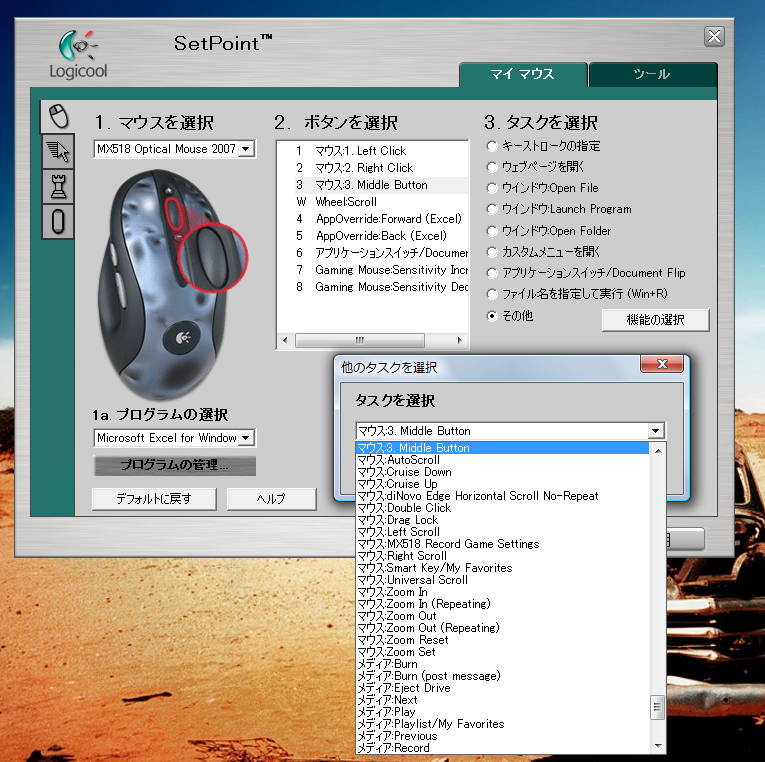Pick メディア:Burn (post message) task
The width and height of the screenshot is (765, 762).
coord(503,676)
